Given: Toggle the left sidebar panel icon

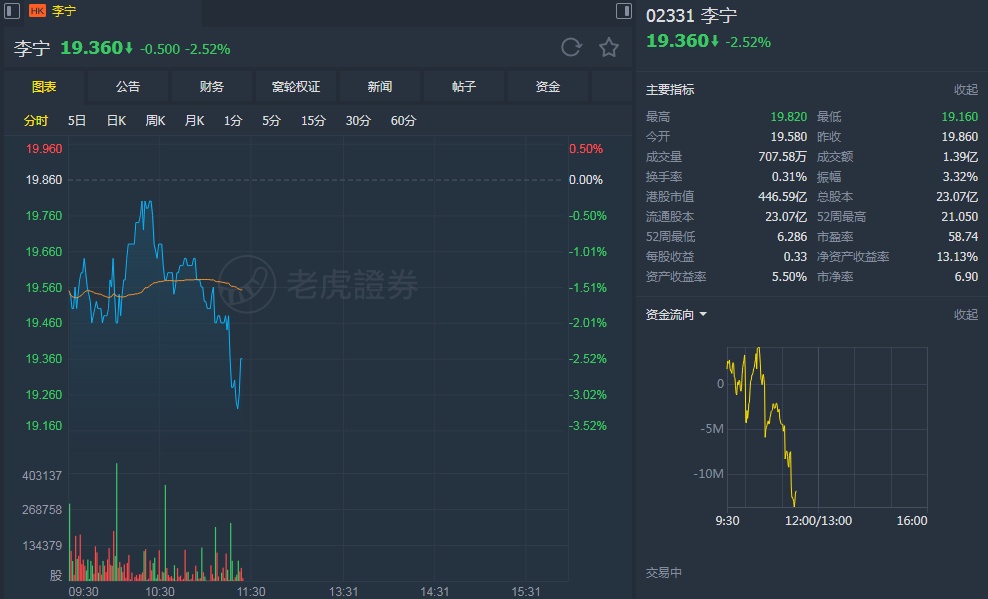Looking at the screenshot, I should point(12,11).
